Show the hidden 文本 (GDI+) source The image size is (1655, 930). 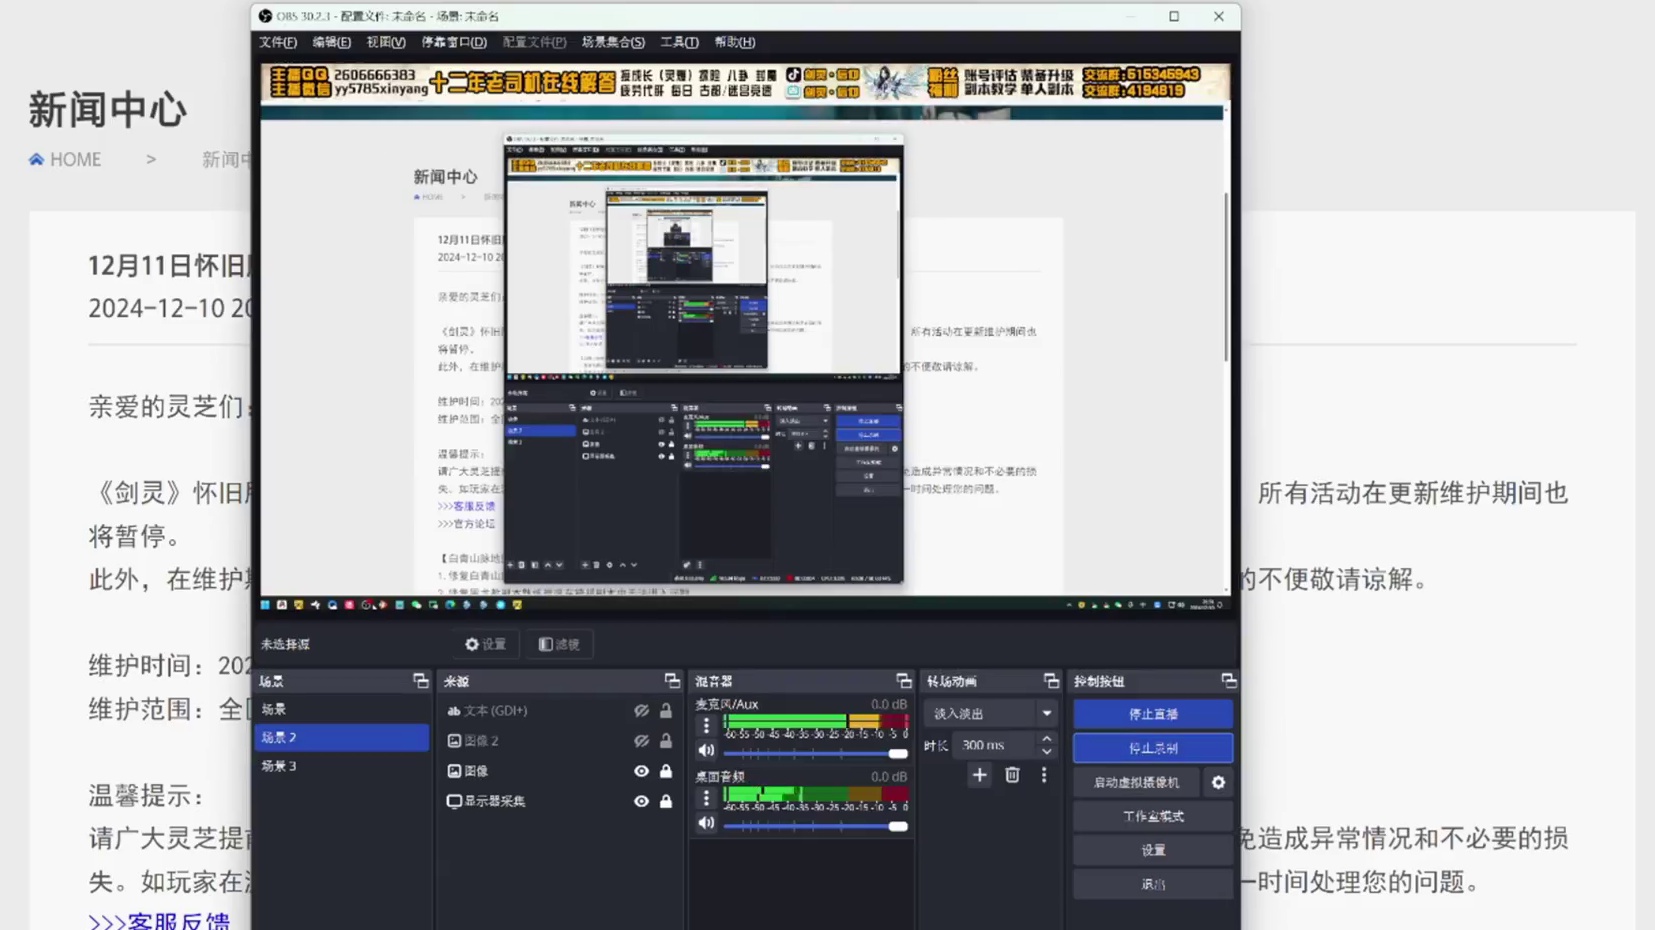[641, 710]
